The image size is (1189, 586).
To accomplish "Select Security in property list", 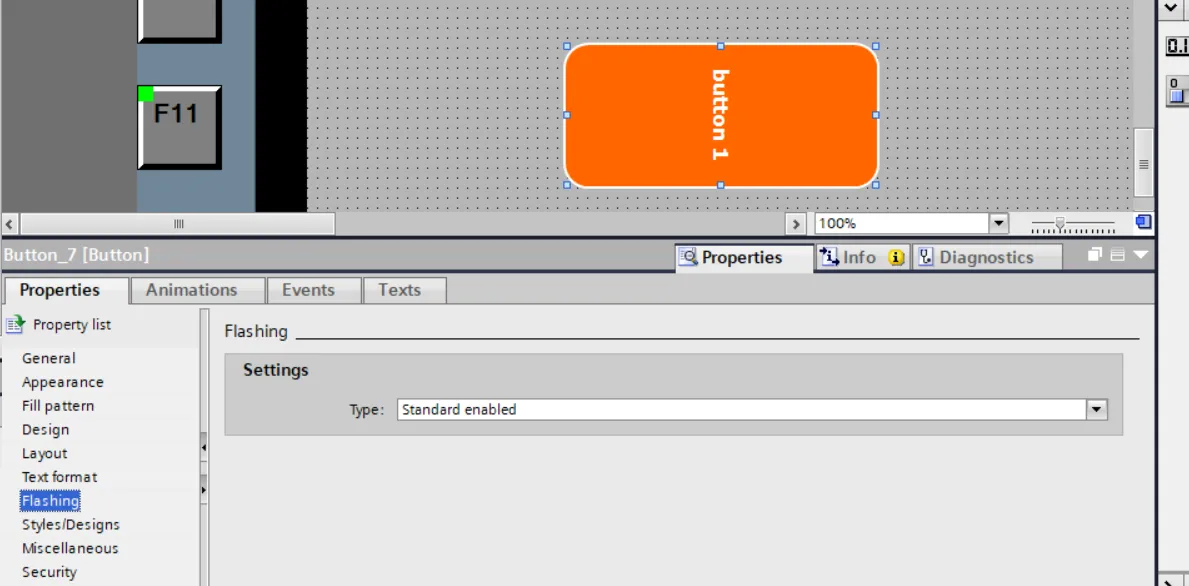I will (x=49, y=572).
